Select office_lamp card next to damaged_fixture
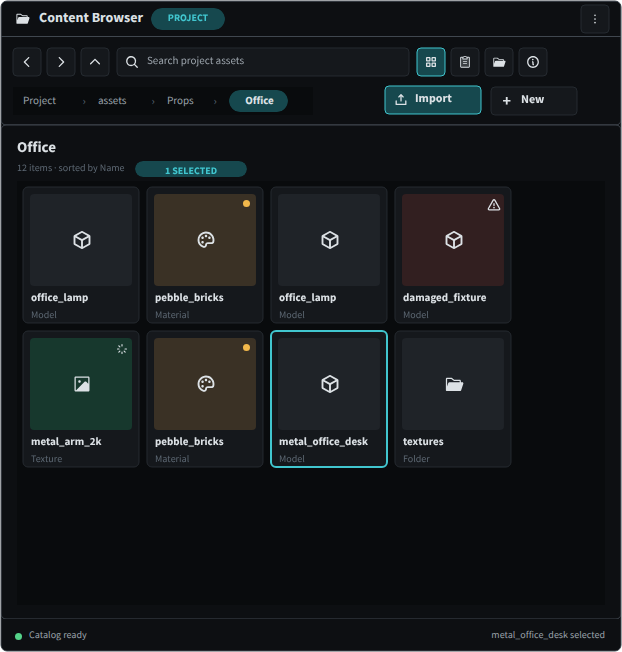 pyautogui.click(x=329, y=255)
